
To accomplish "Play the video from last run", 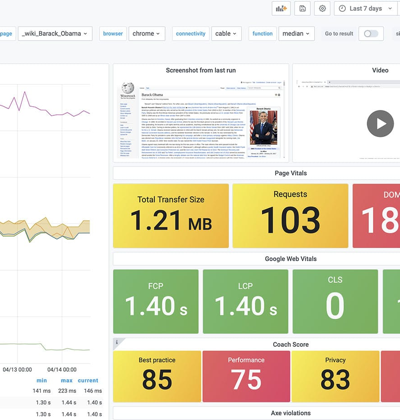I will 380,123.
